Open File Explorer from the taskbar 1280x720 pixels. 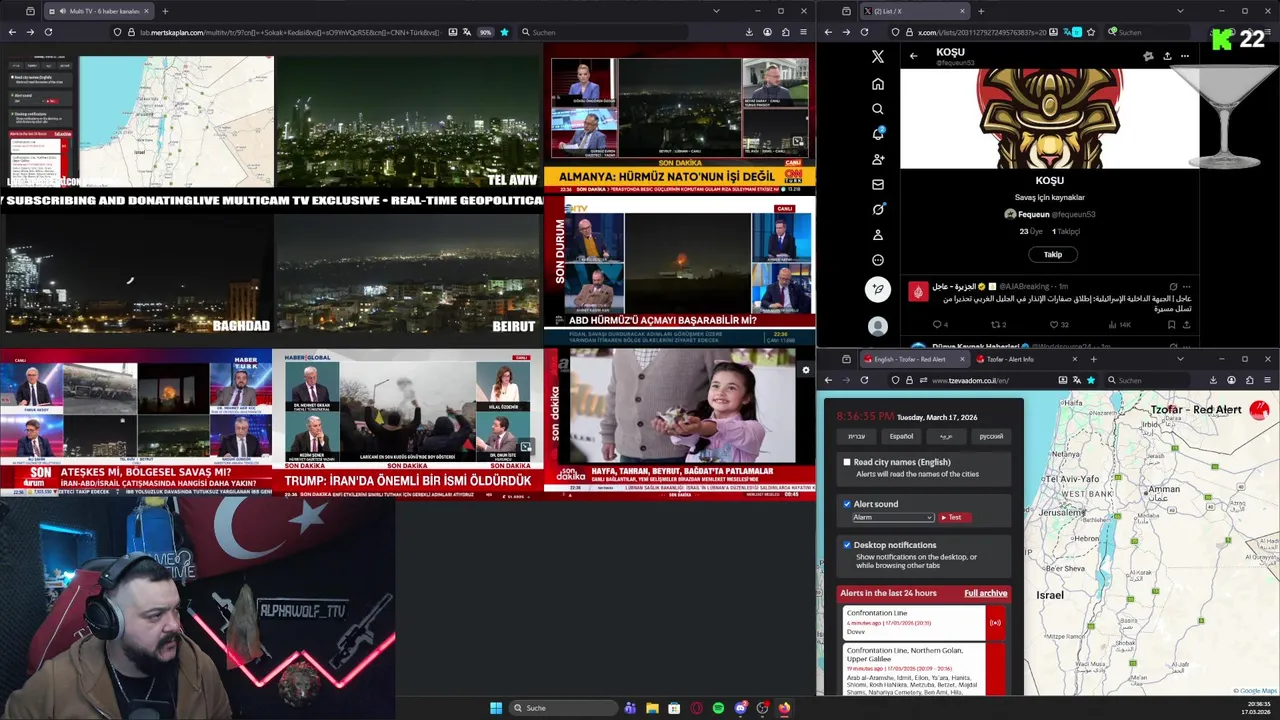pos(652,708)
